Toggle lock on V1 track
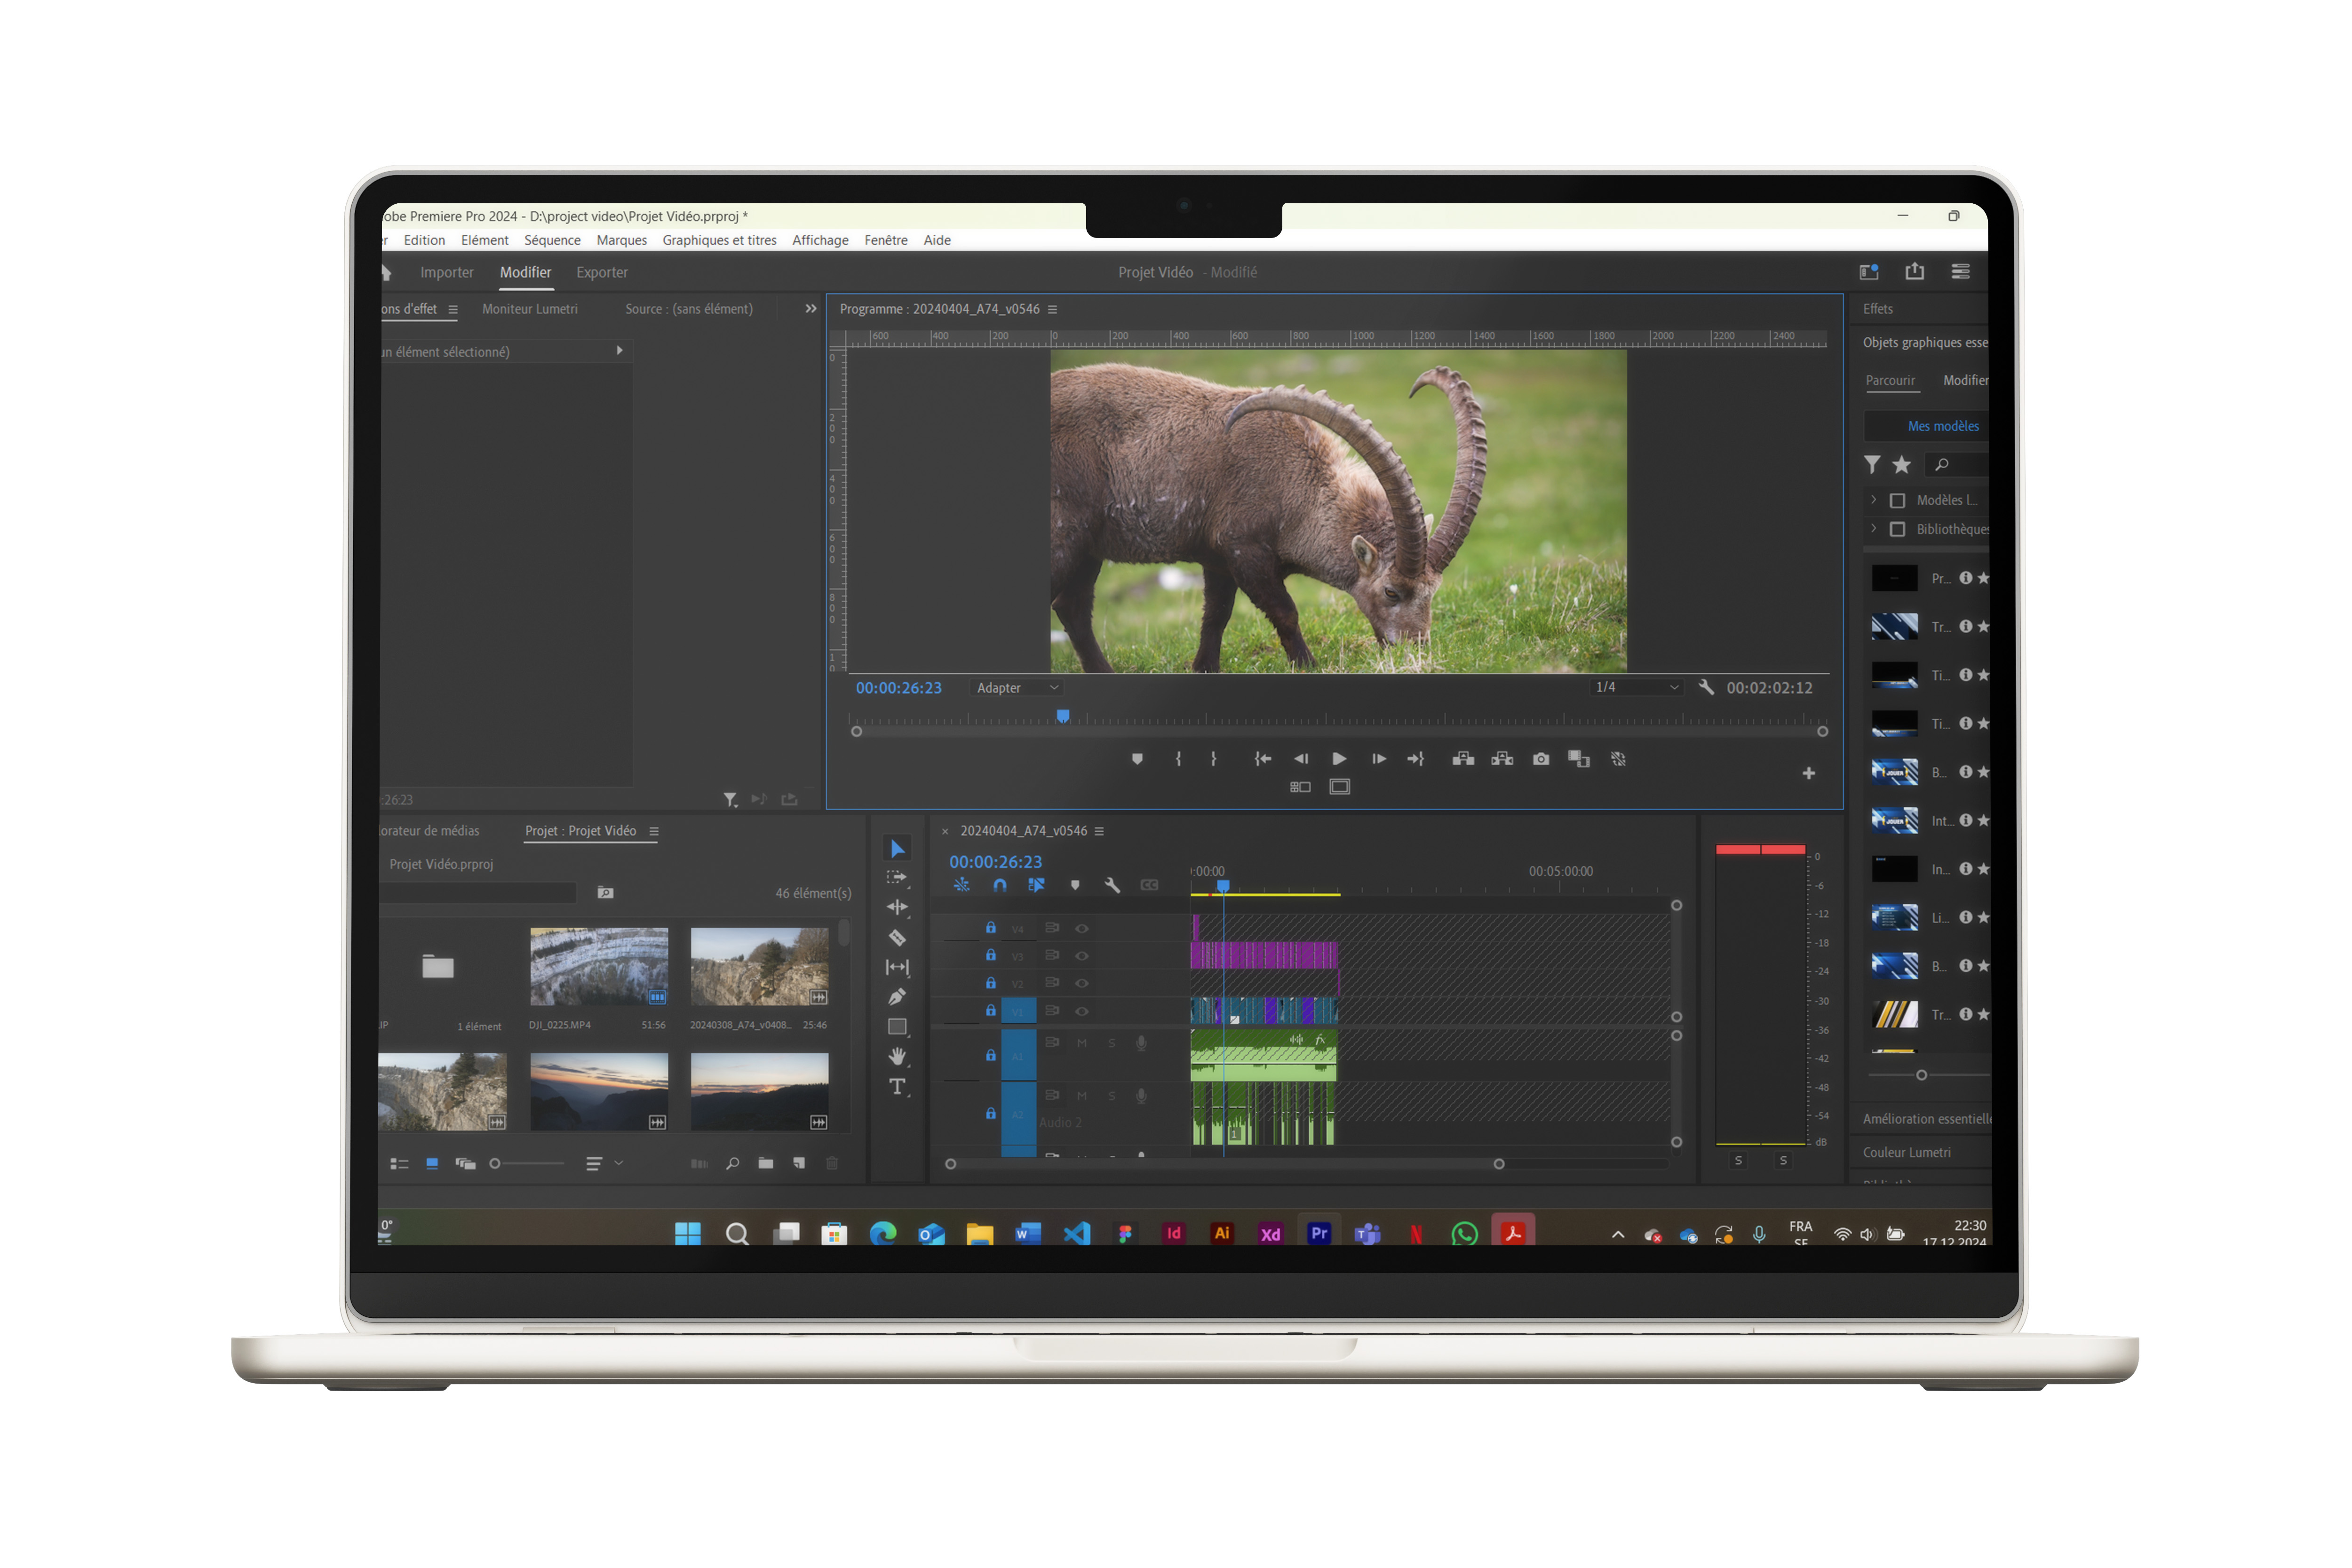This screenshot has height=1568, width=2352. pyautogui.click(x=990, y=1011)
